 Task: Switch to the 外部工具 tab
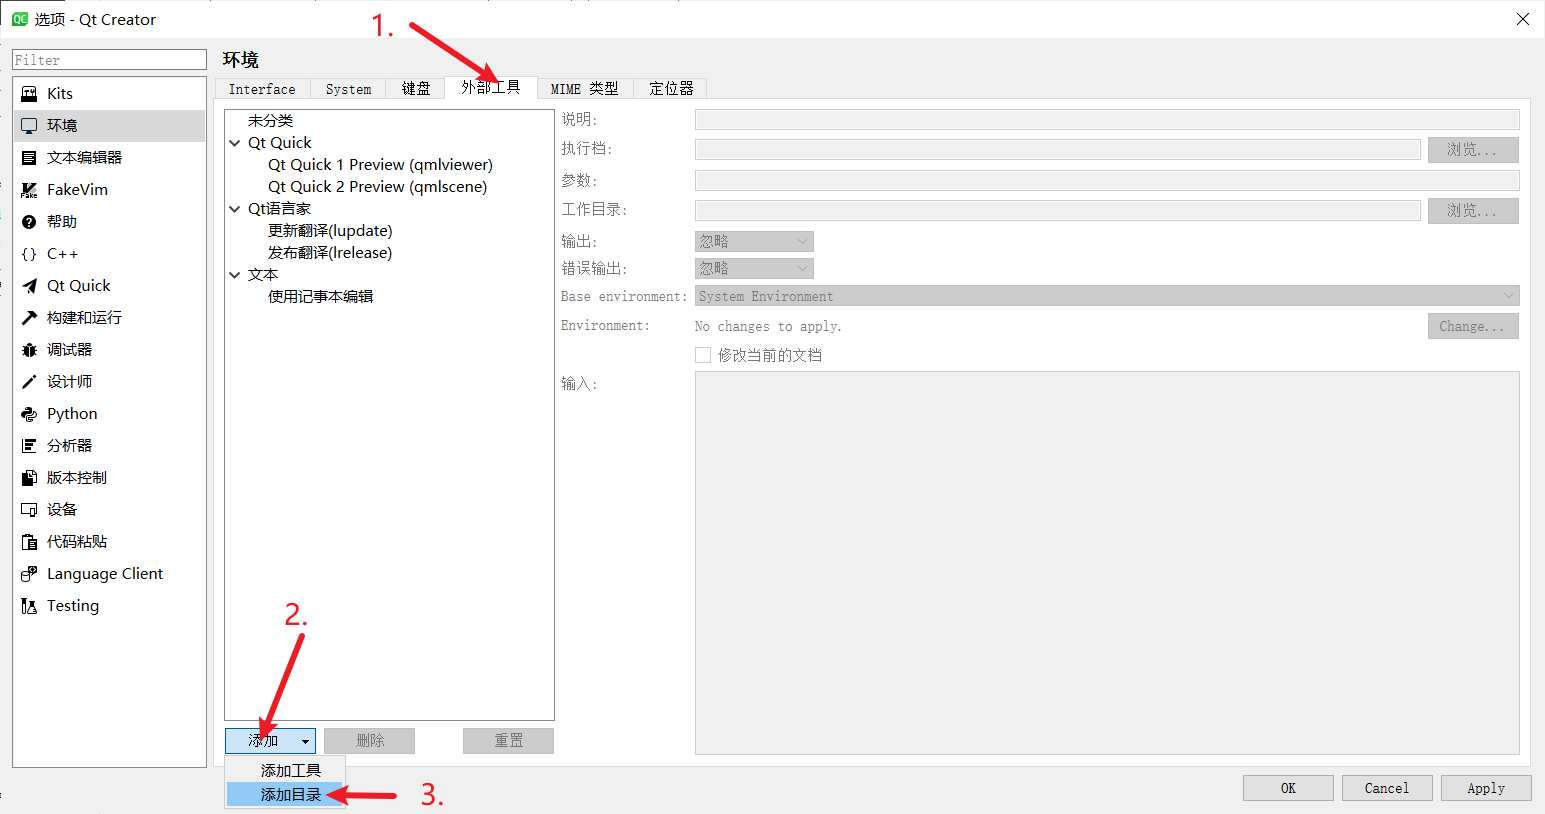coord(491,87)
